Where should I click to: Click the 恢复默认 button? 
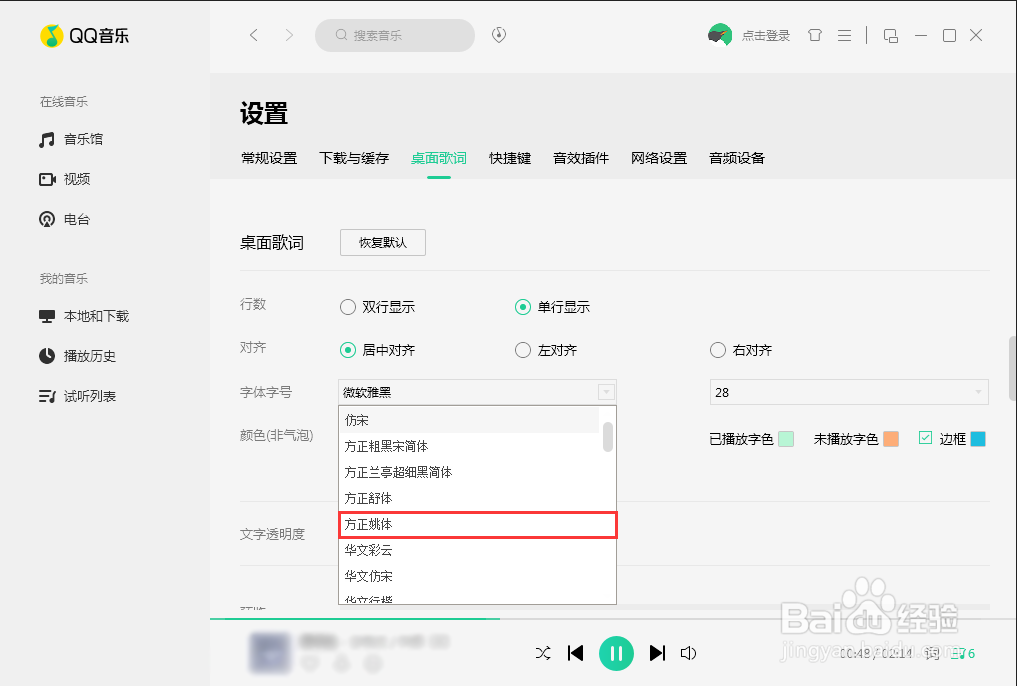[382, 242]
